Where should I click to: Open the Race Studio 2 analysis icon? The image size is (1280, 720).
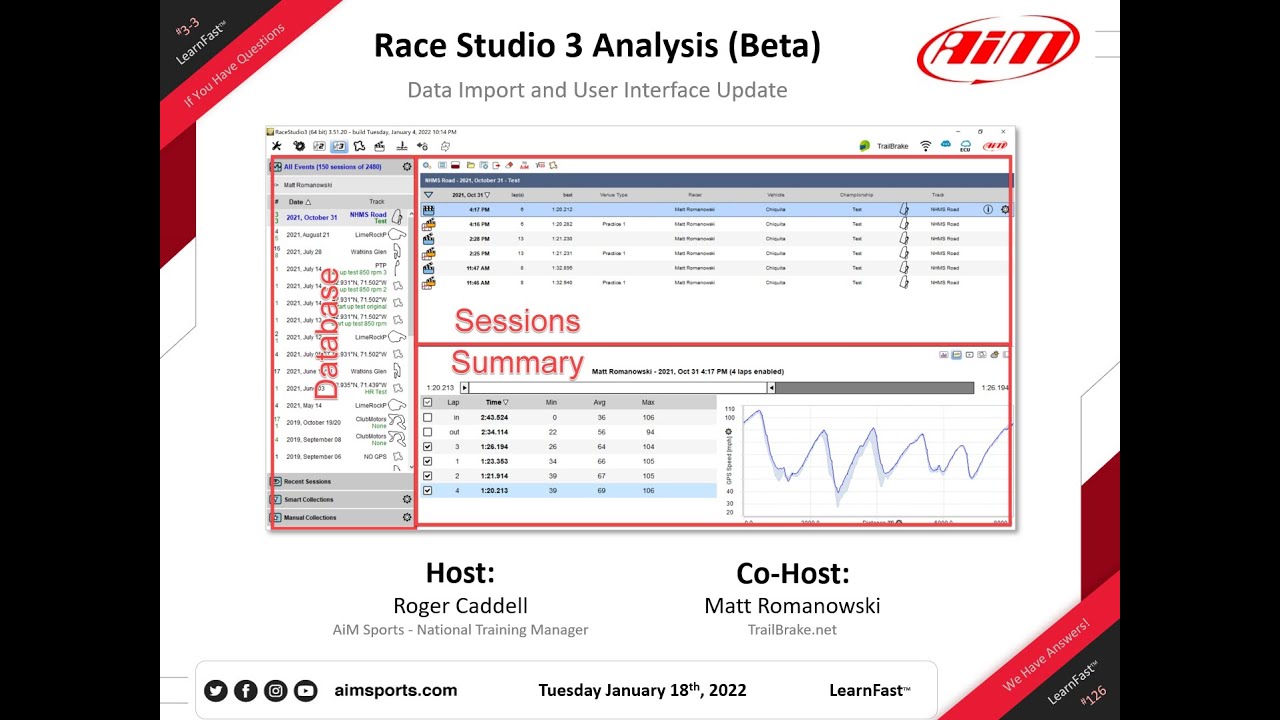pos(319,146)
